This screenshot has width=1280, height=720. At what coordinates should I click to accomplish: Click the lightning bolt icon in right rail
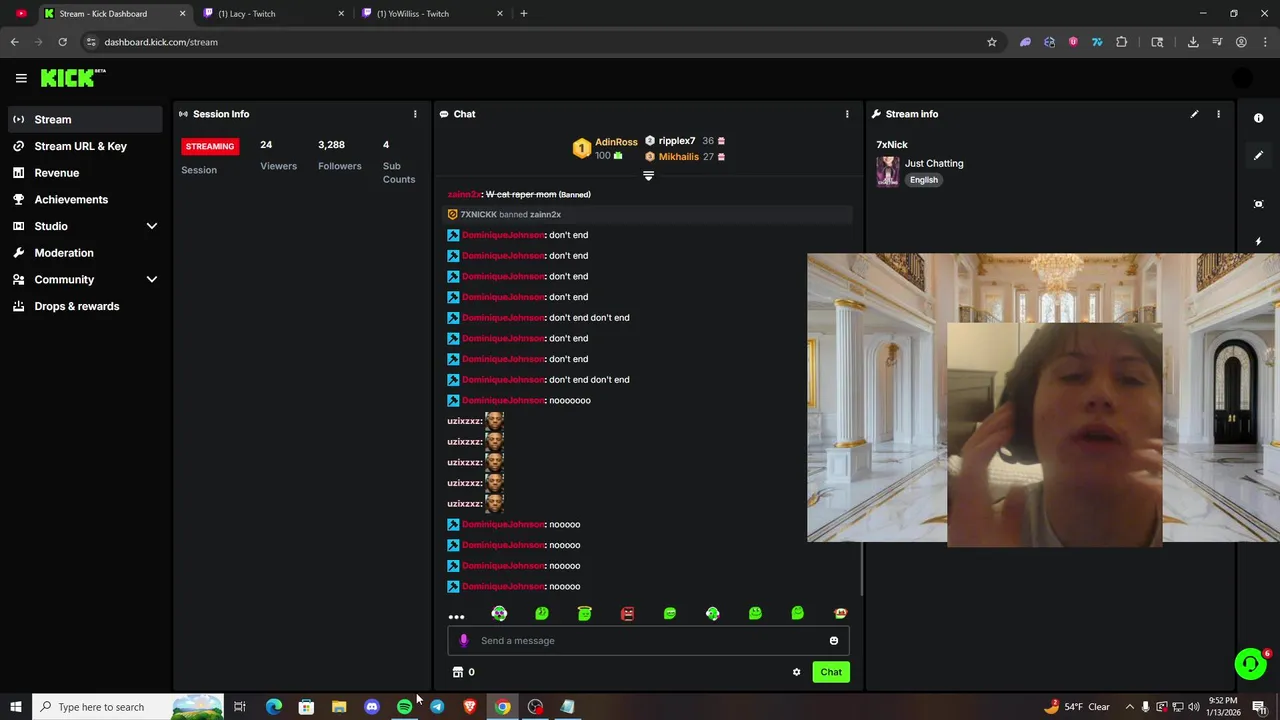pos(1258,241)
